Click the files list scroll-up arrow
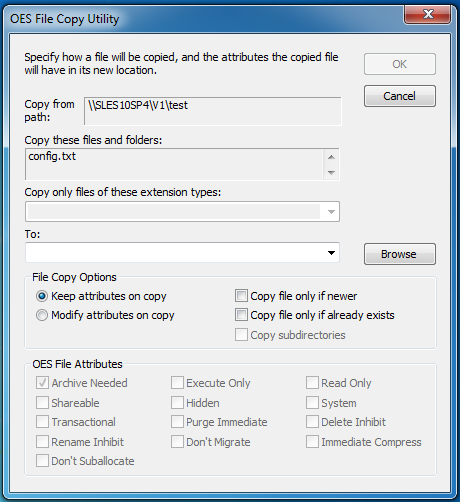 [331, 157]
